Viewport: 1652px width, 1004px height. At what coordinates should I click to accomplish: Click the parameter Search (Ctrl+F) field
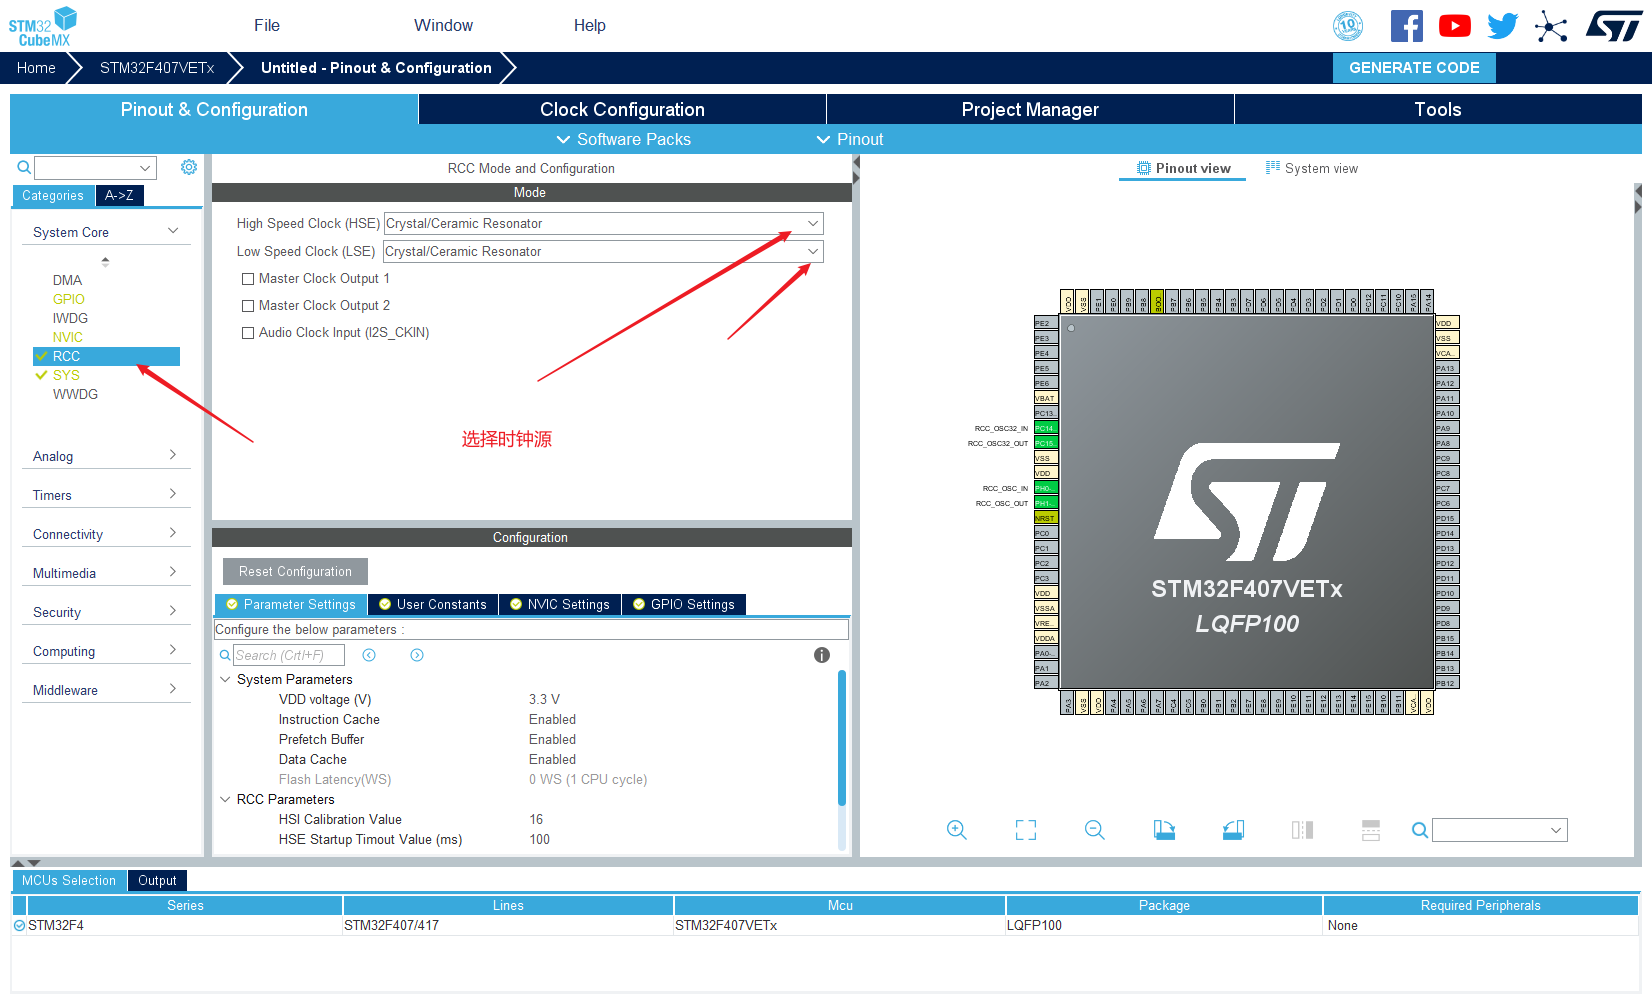click(x=289, y=655)
